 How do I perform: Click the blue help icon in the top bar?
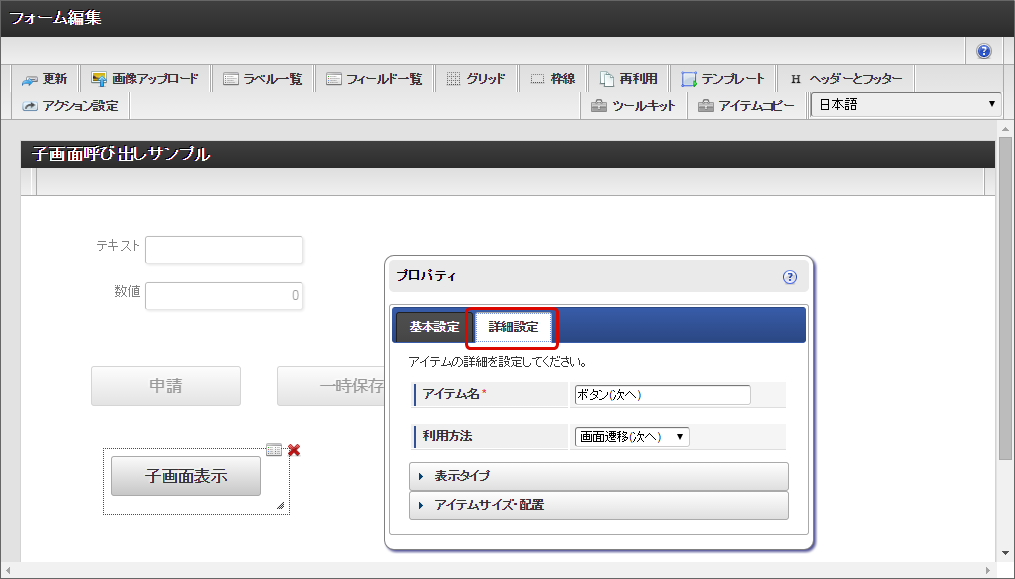click(983, 51)
